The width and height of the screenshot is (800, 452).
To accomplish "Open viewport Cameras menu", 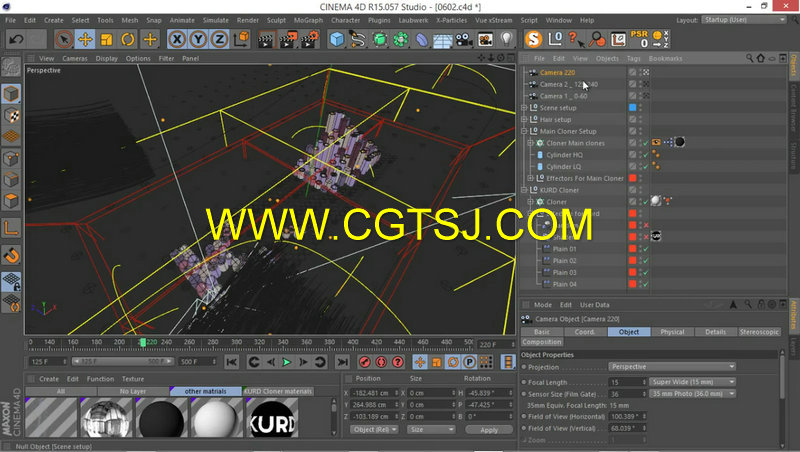I will (x=75, y=59).
